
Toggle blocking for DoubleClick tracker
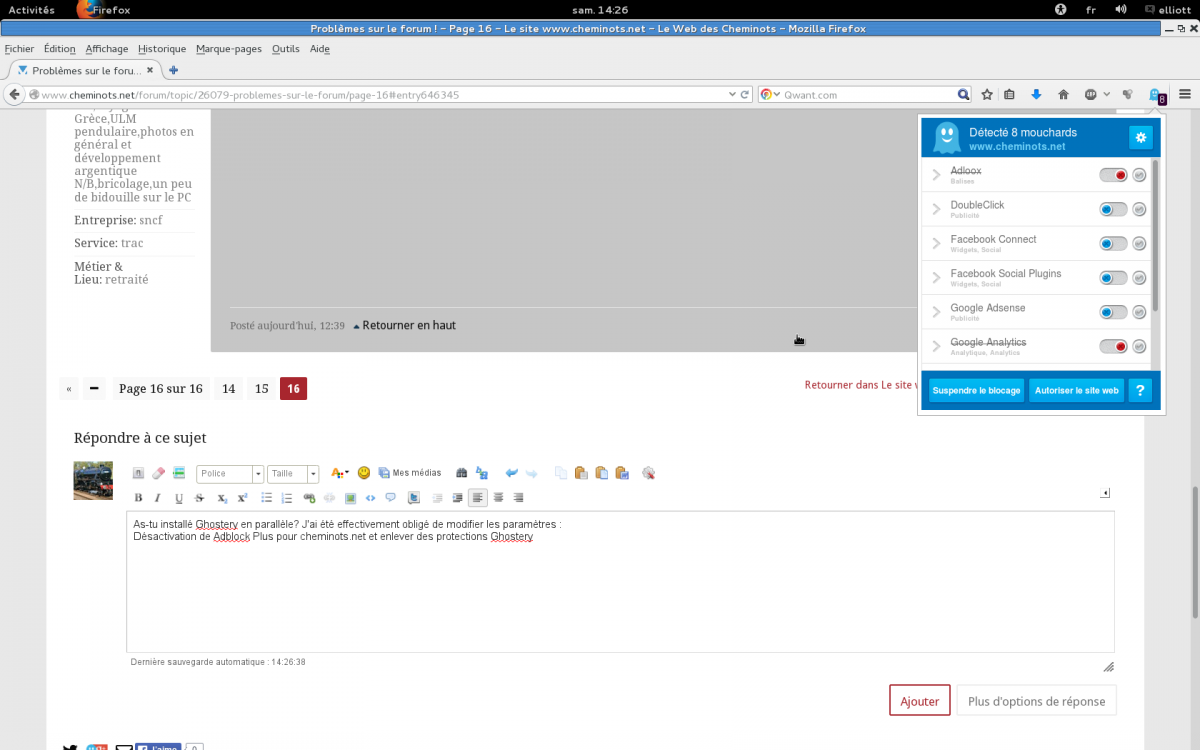click(1113, 209)
